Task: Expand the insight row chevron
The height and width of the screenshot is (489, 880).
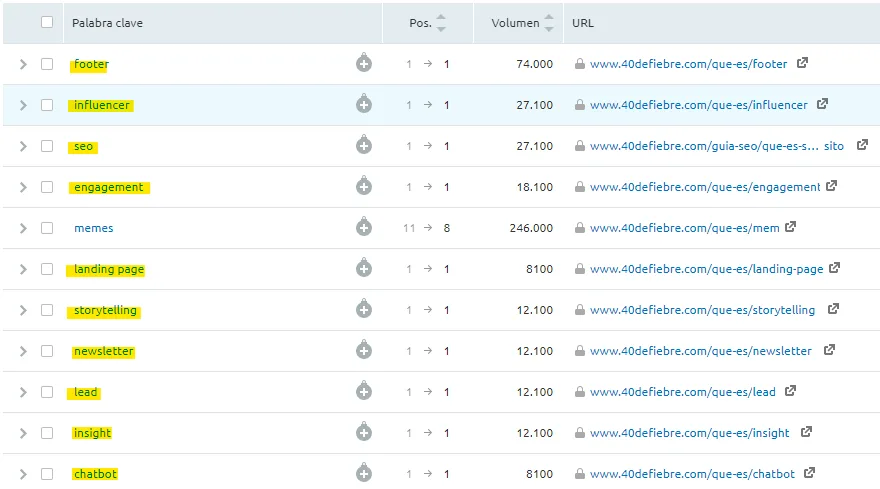Action: [x=24, y=433]
